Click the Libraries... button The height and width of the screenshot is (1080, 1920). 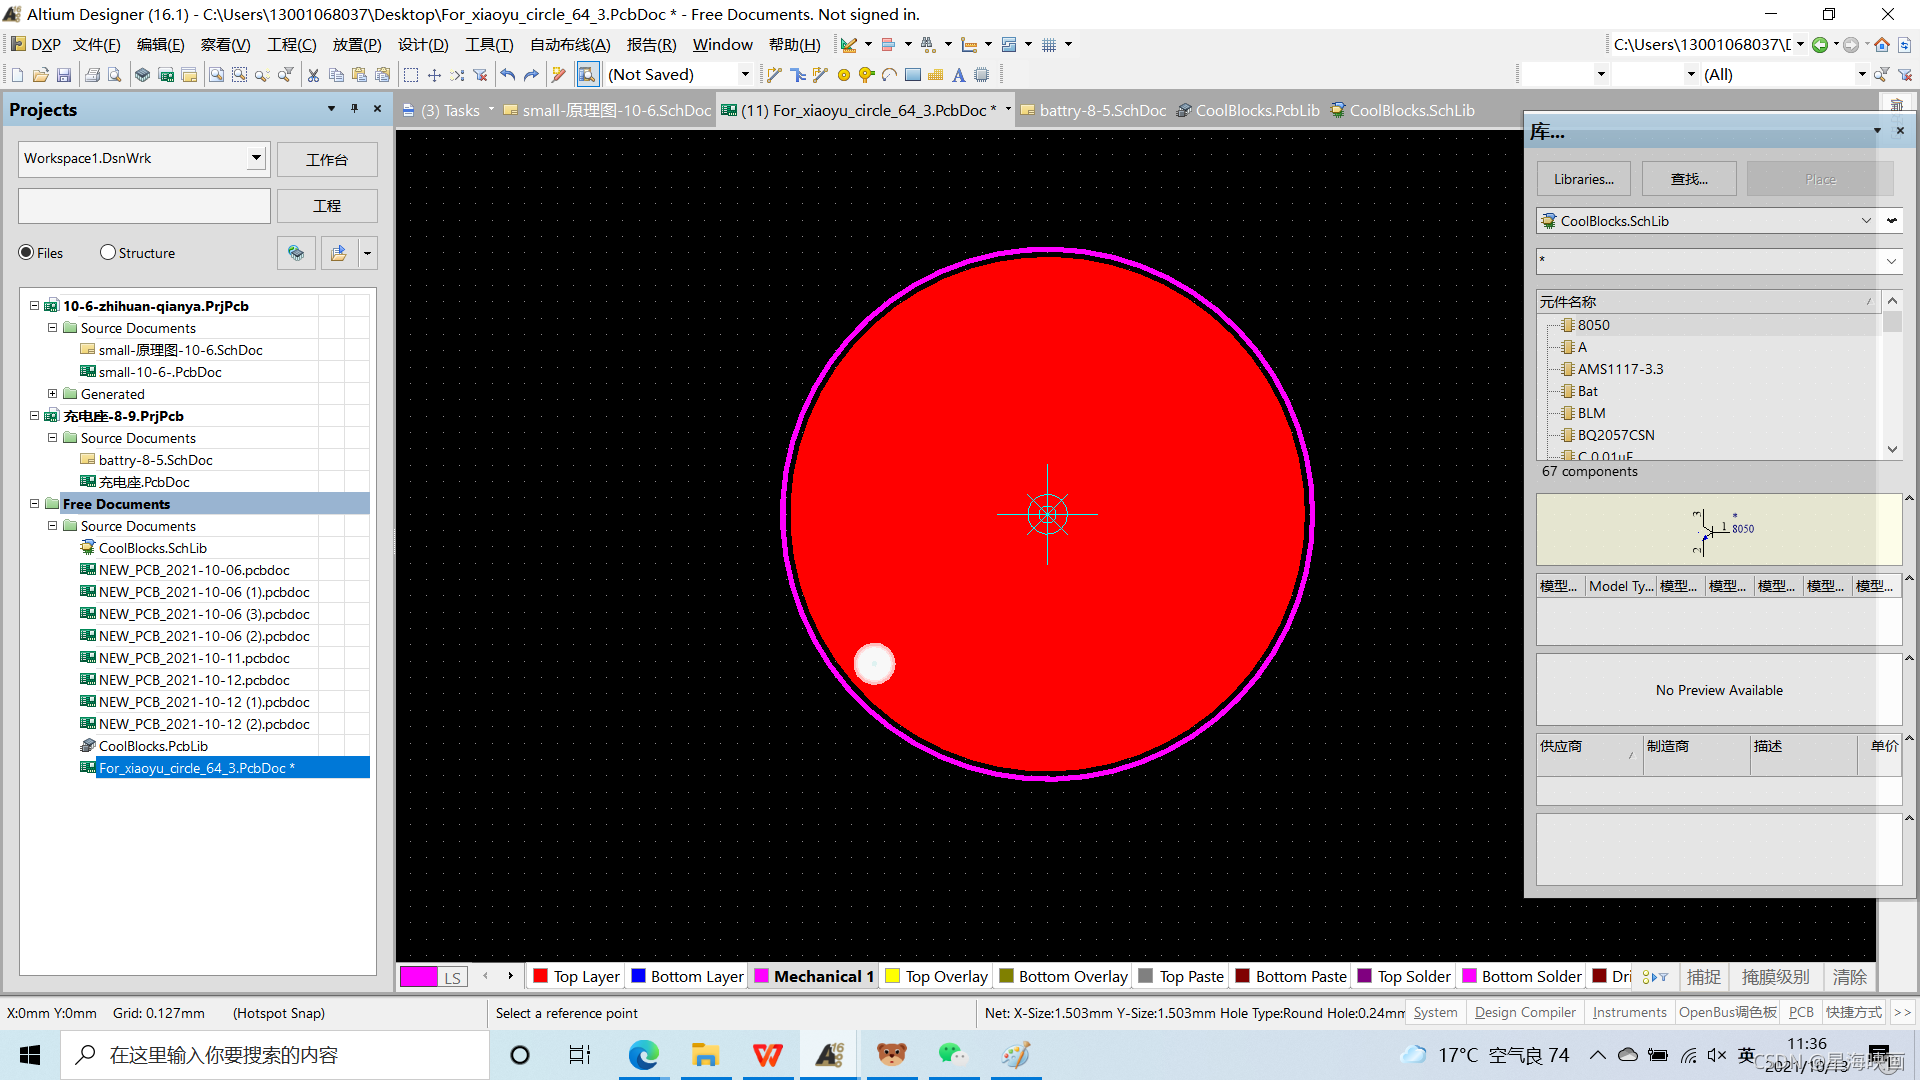[x=1583, y=179]
